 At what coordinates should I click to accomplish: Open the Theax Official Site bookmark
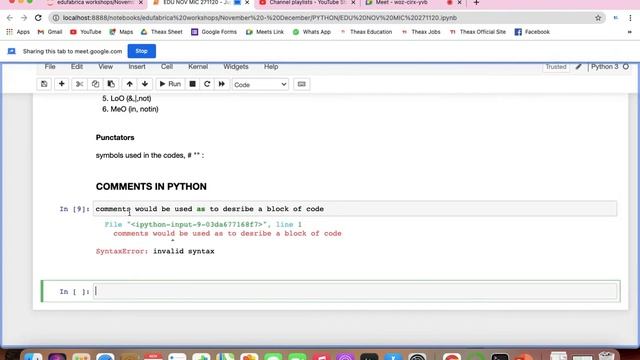point(478,32)
